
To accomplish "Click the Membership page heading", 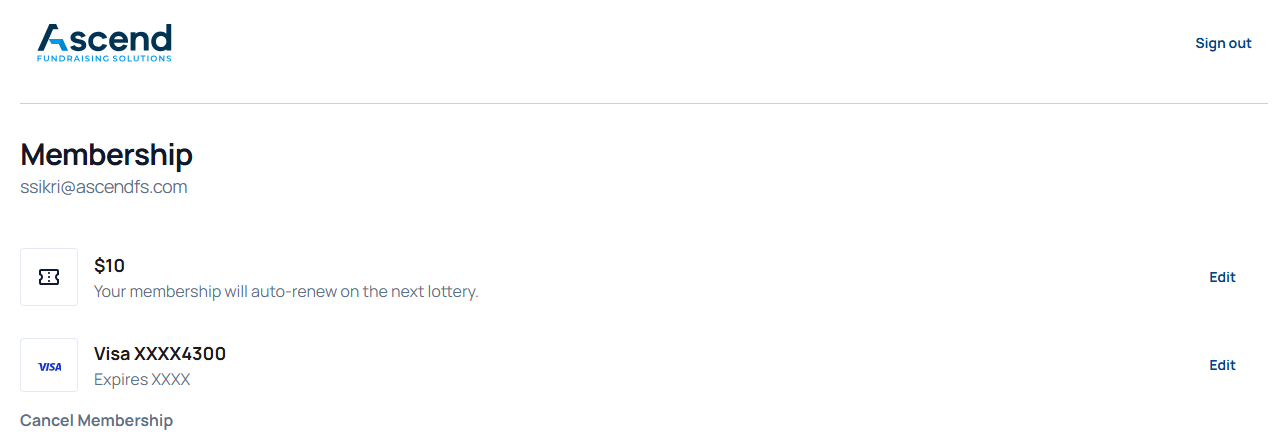I will (x=106, y=155).
